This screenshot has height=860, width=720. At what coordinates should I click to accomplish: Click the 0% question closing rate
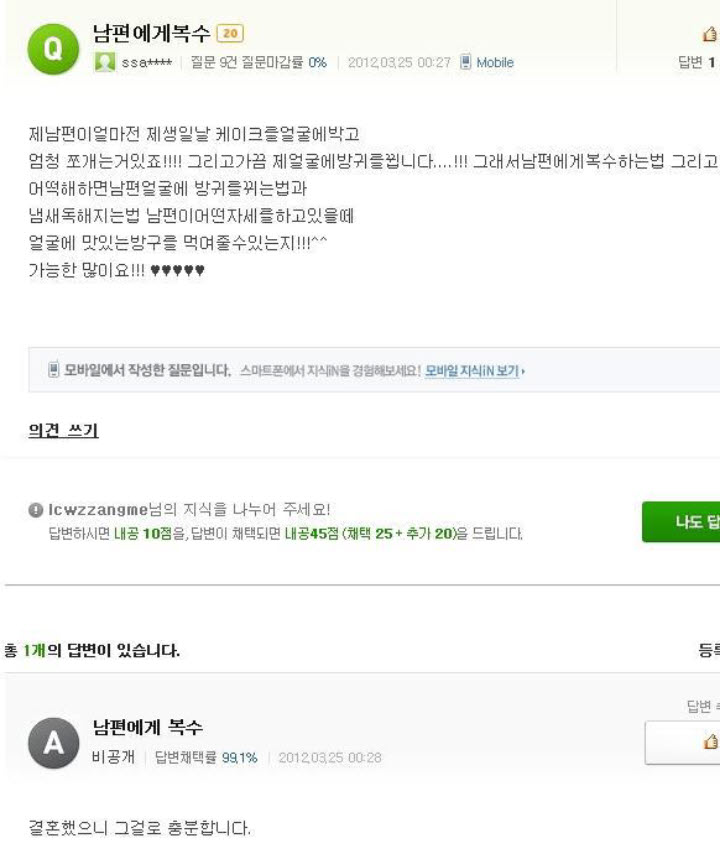pyautogui.click(x=318, y=62)
